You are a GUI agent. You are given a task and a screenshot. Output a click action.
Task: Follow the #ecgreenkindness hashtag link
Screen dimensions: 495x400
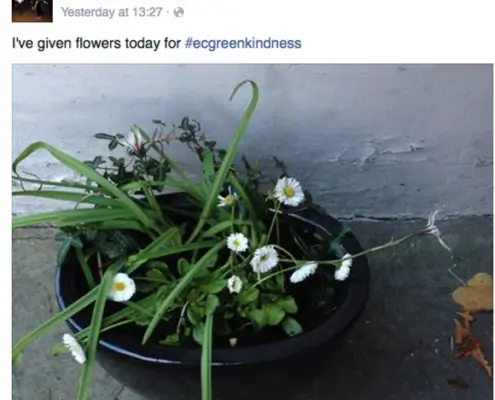click(243, 43)
